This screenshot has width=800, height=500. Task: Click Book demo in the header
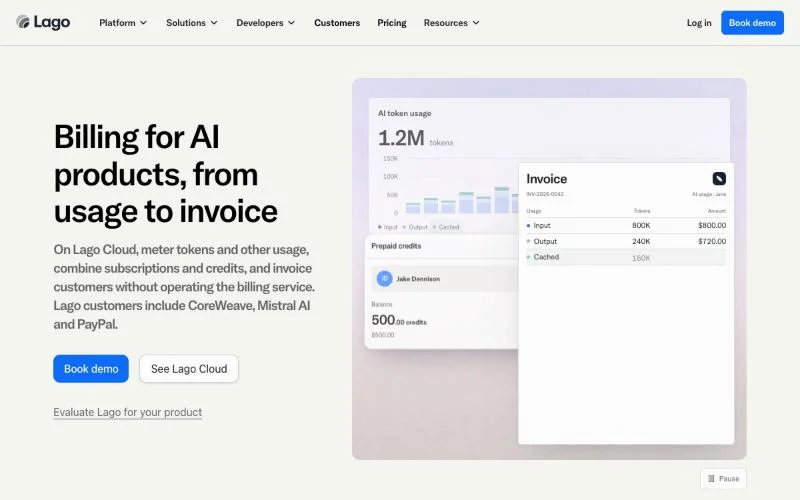(x=752, y=23)
